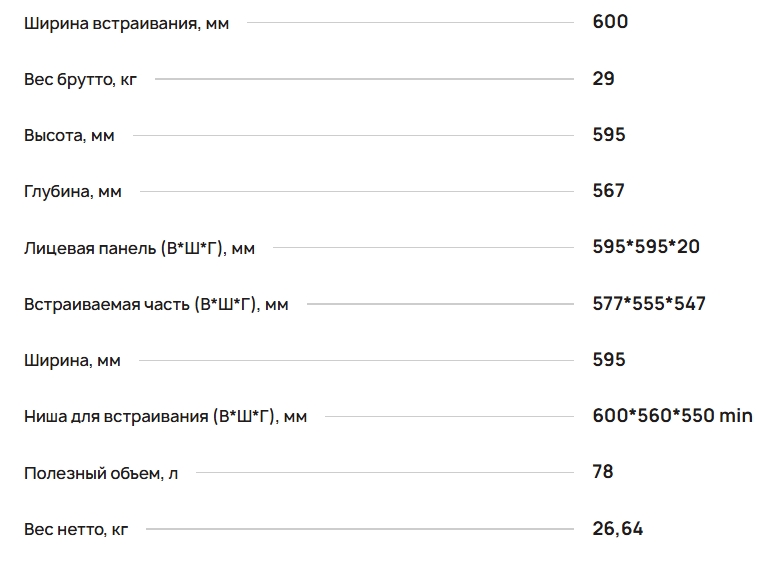Select the 'Ширина, мм' value 595
This screenshot has height=563, width=759.
[x=609, y=359]
